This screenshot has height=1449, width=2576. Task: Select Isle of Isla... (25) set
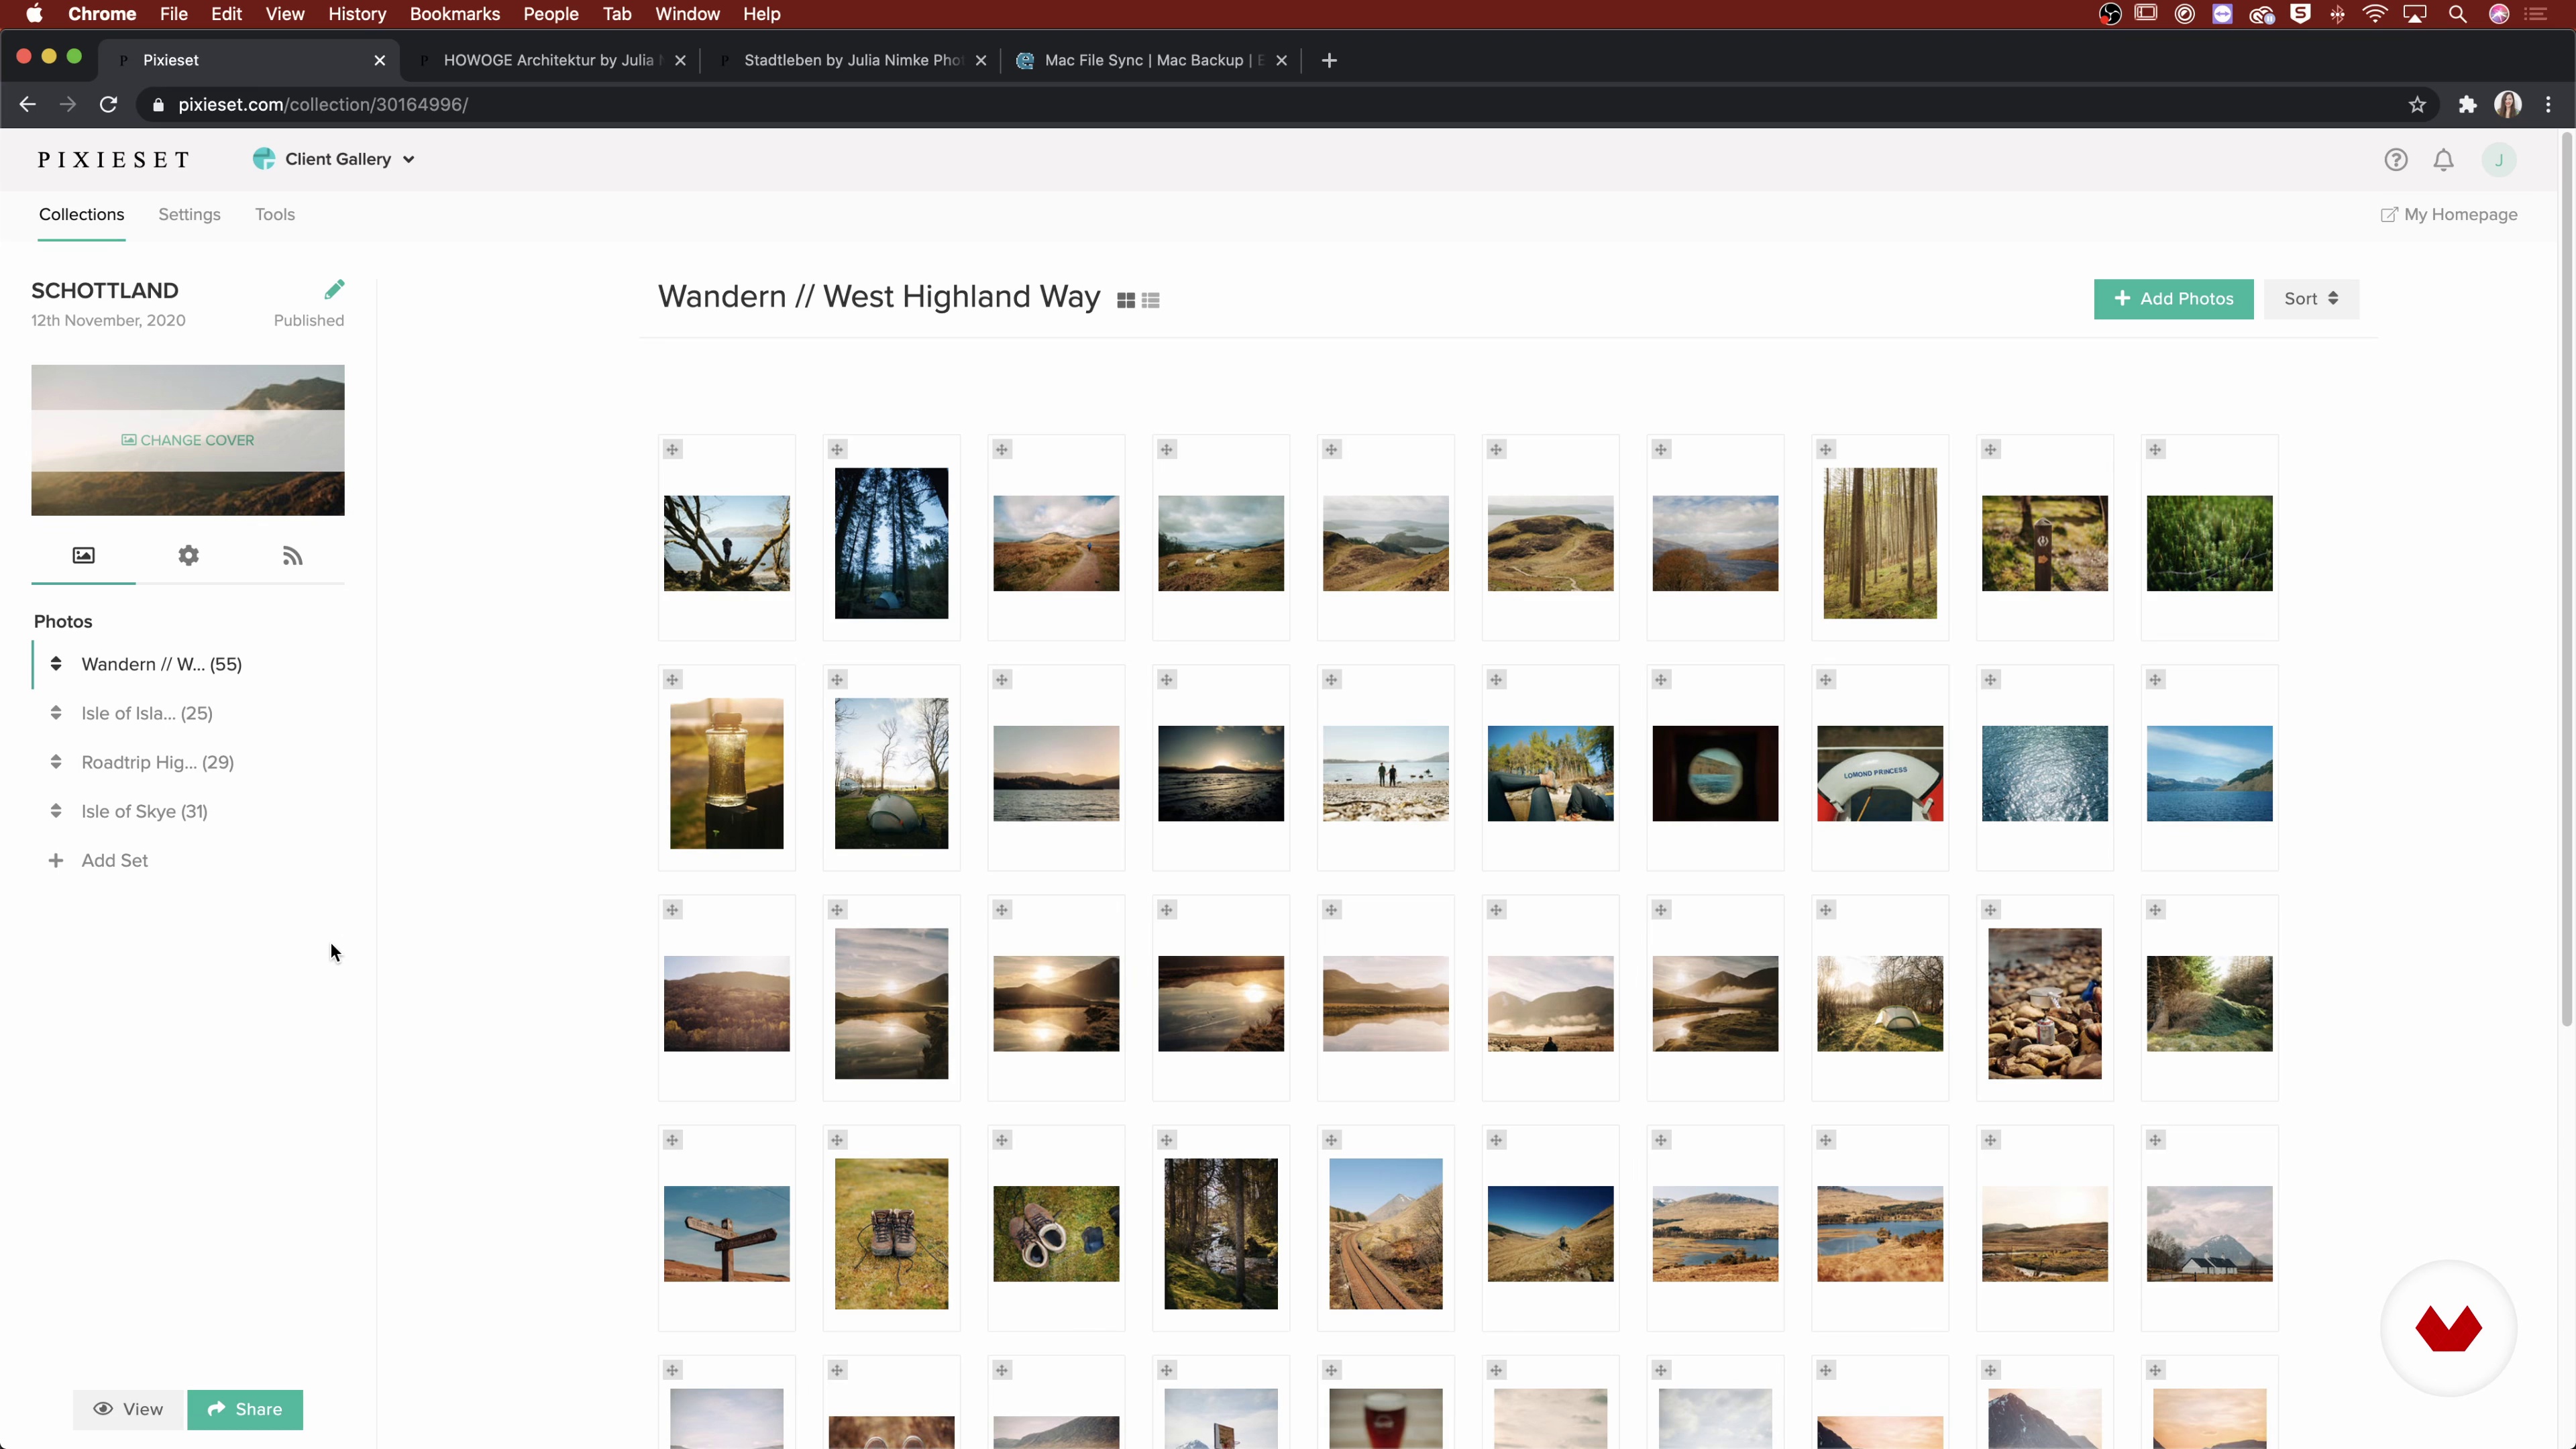pos(147,714)
